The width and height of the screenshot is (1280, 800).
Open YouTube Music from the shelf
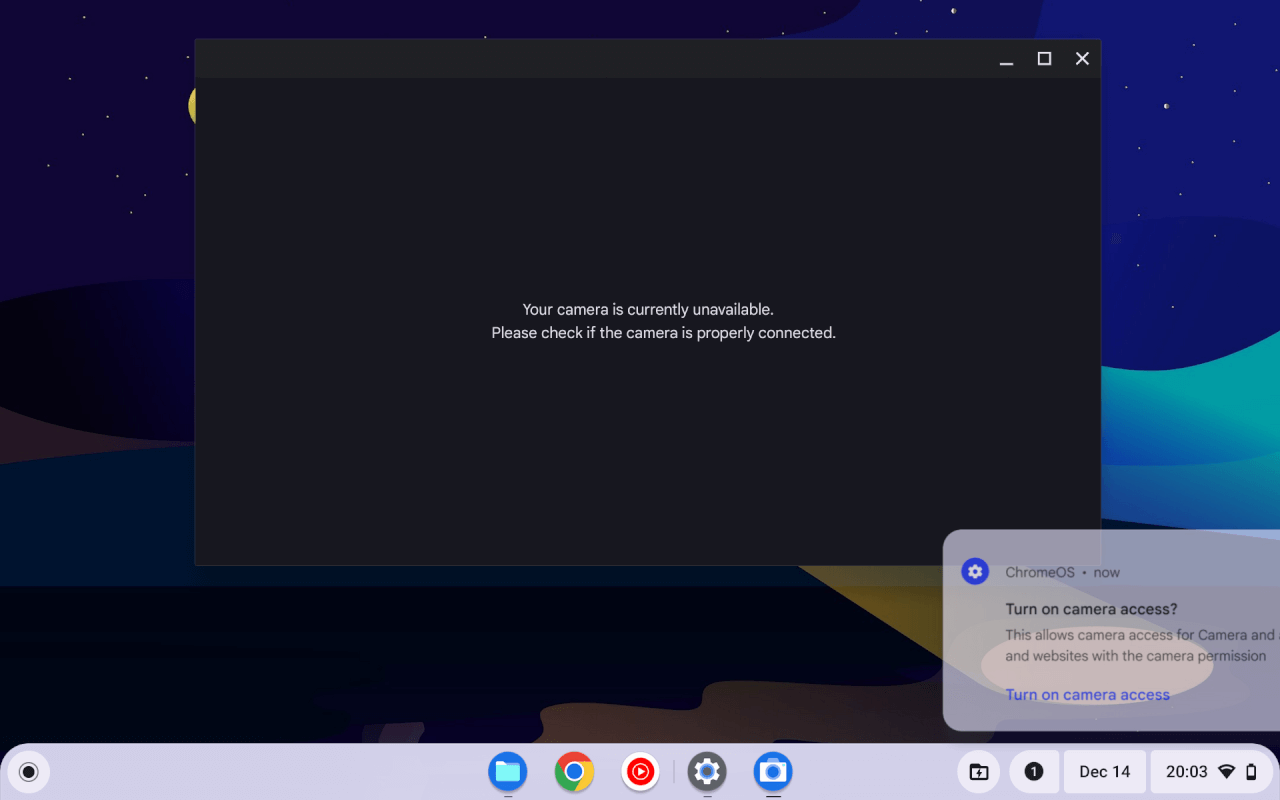click(639, 771)
